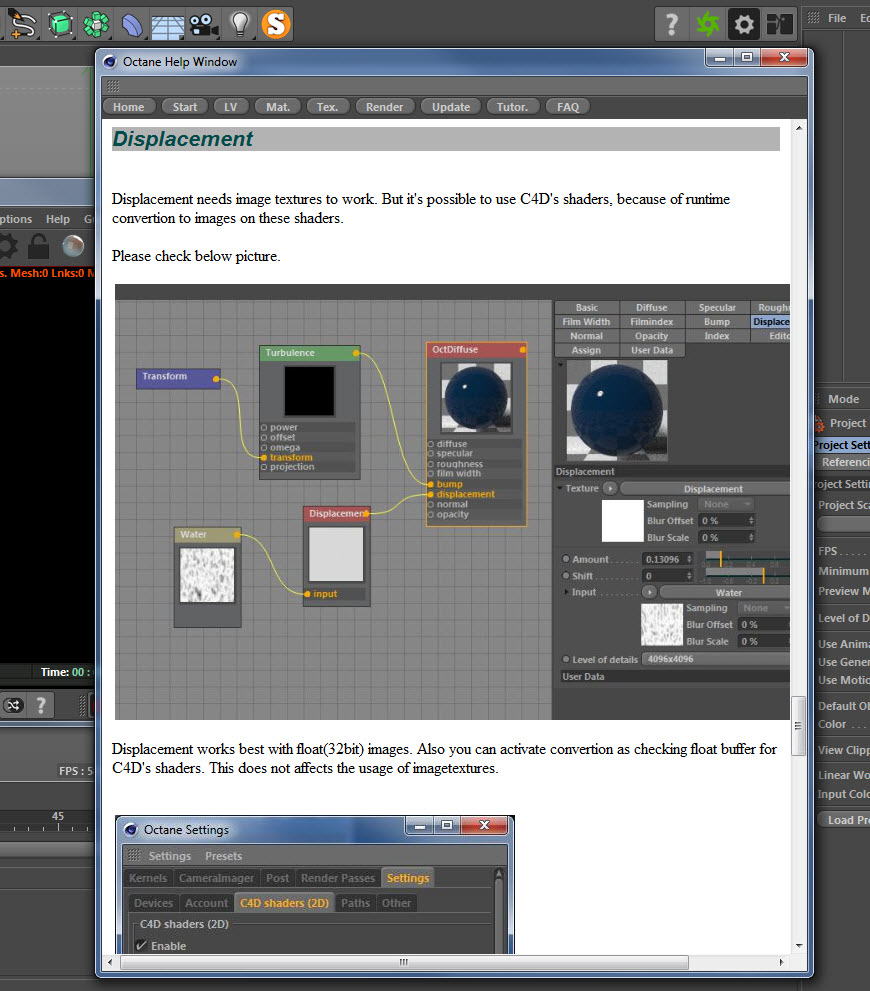Click the Load Preset button in right panel
Image resolution: width=870 pixels, height=991 pixels.
click(x=843, y=820)
